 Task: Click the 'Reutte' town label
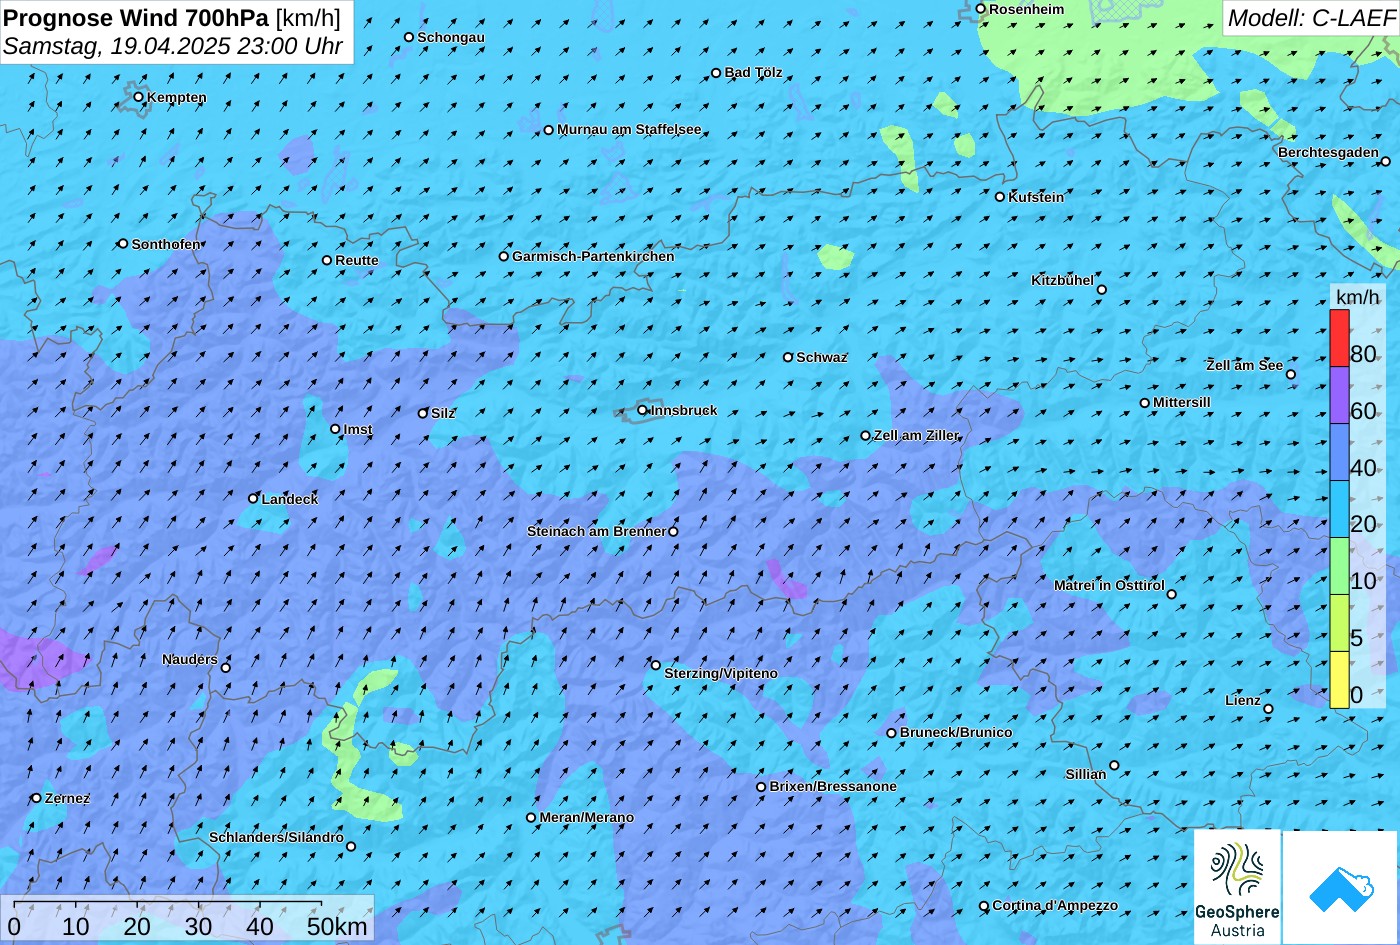click(357, 260)
